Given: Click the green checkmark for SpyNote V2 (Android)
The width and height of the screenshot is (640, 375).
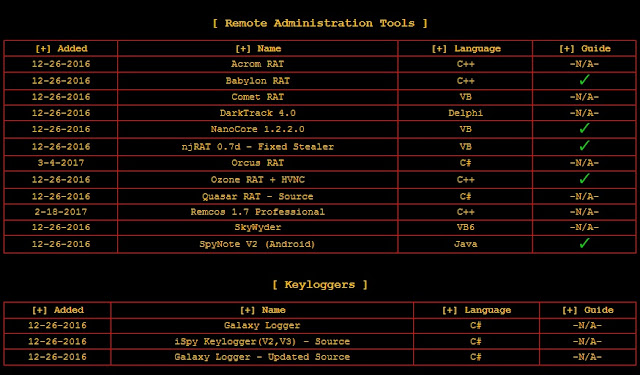Looking at the screenshot, I should click(x=584, y=244).
